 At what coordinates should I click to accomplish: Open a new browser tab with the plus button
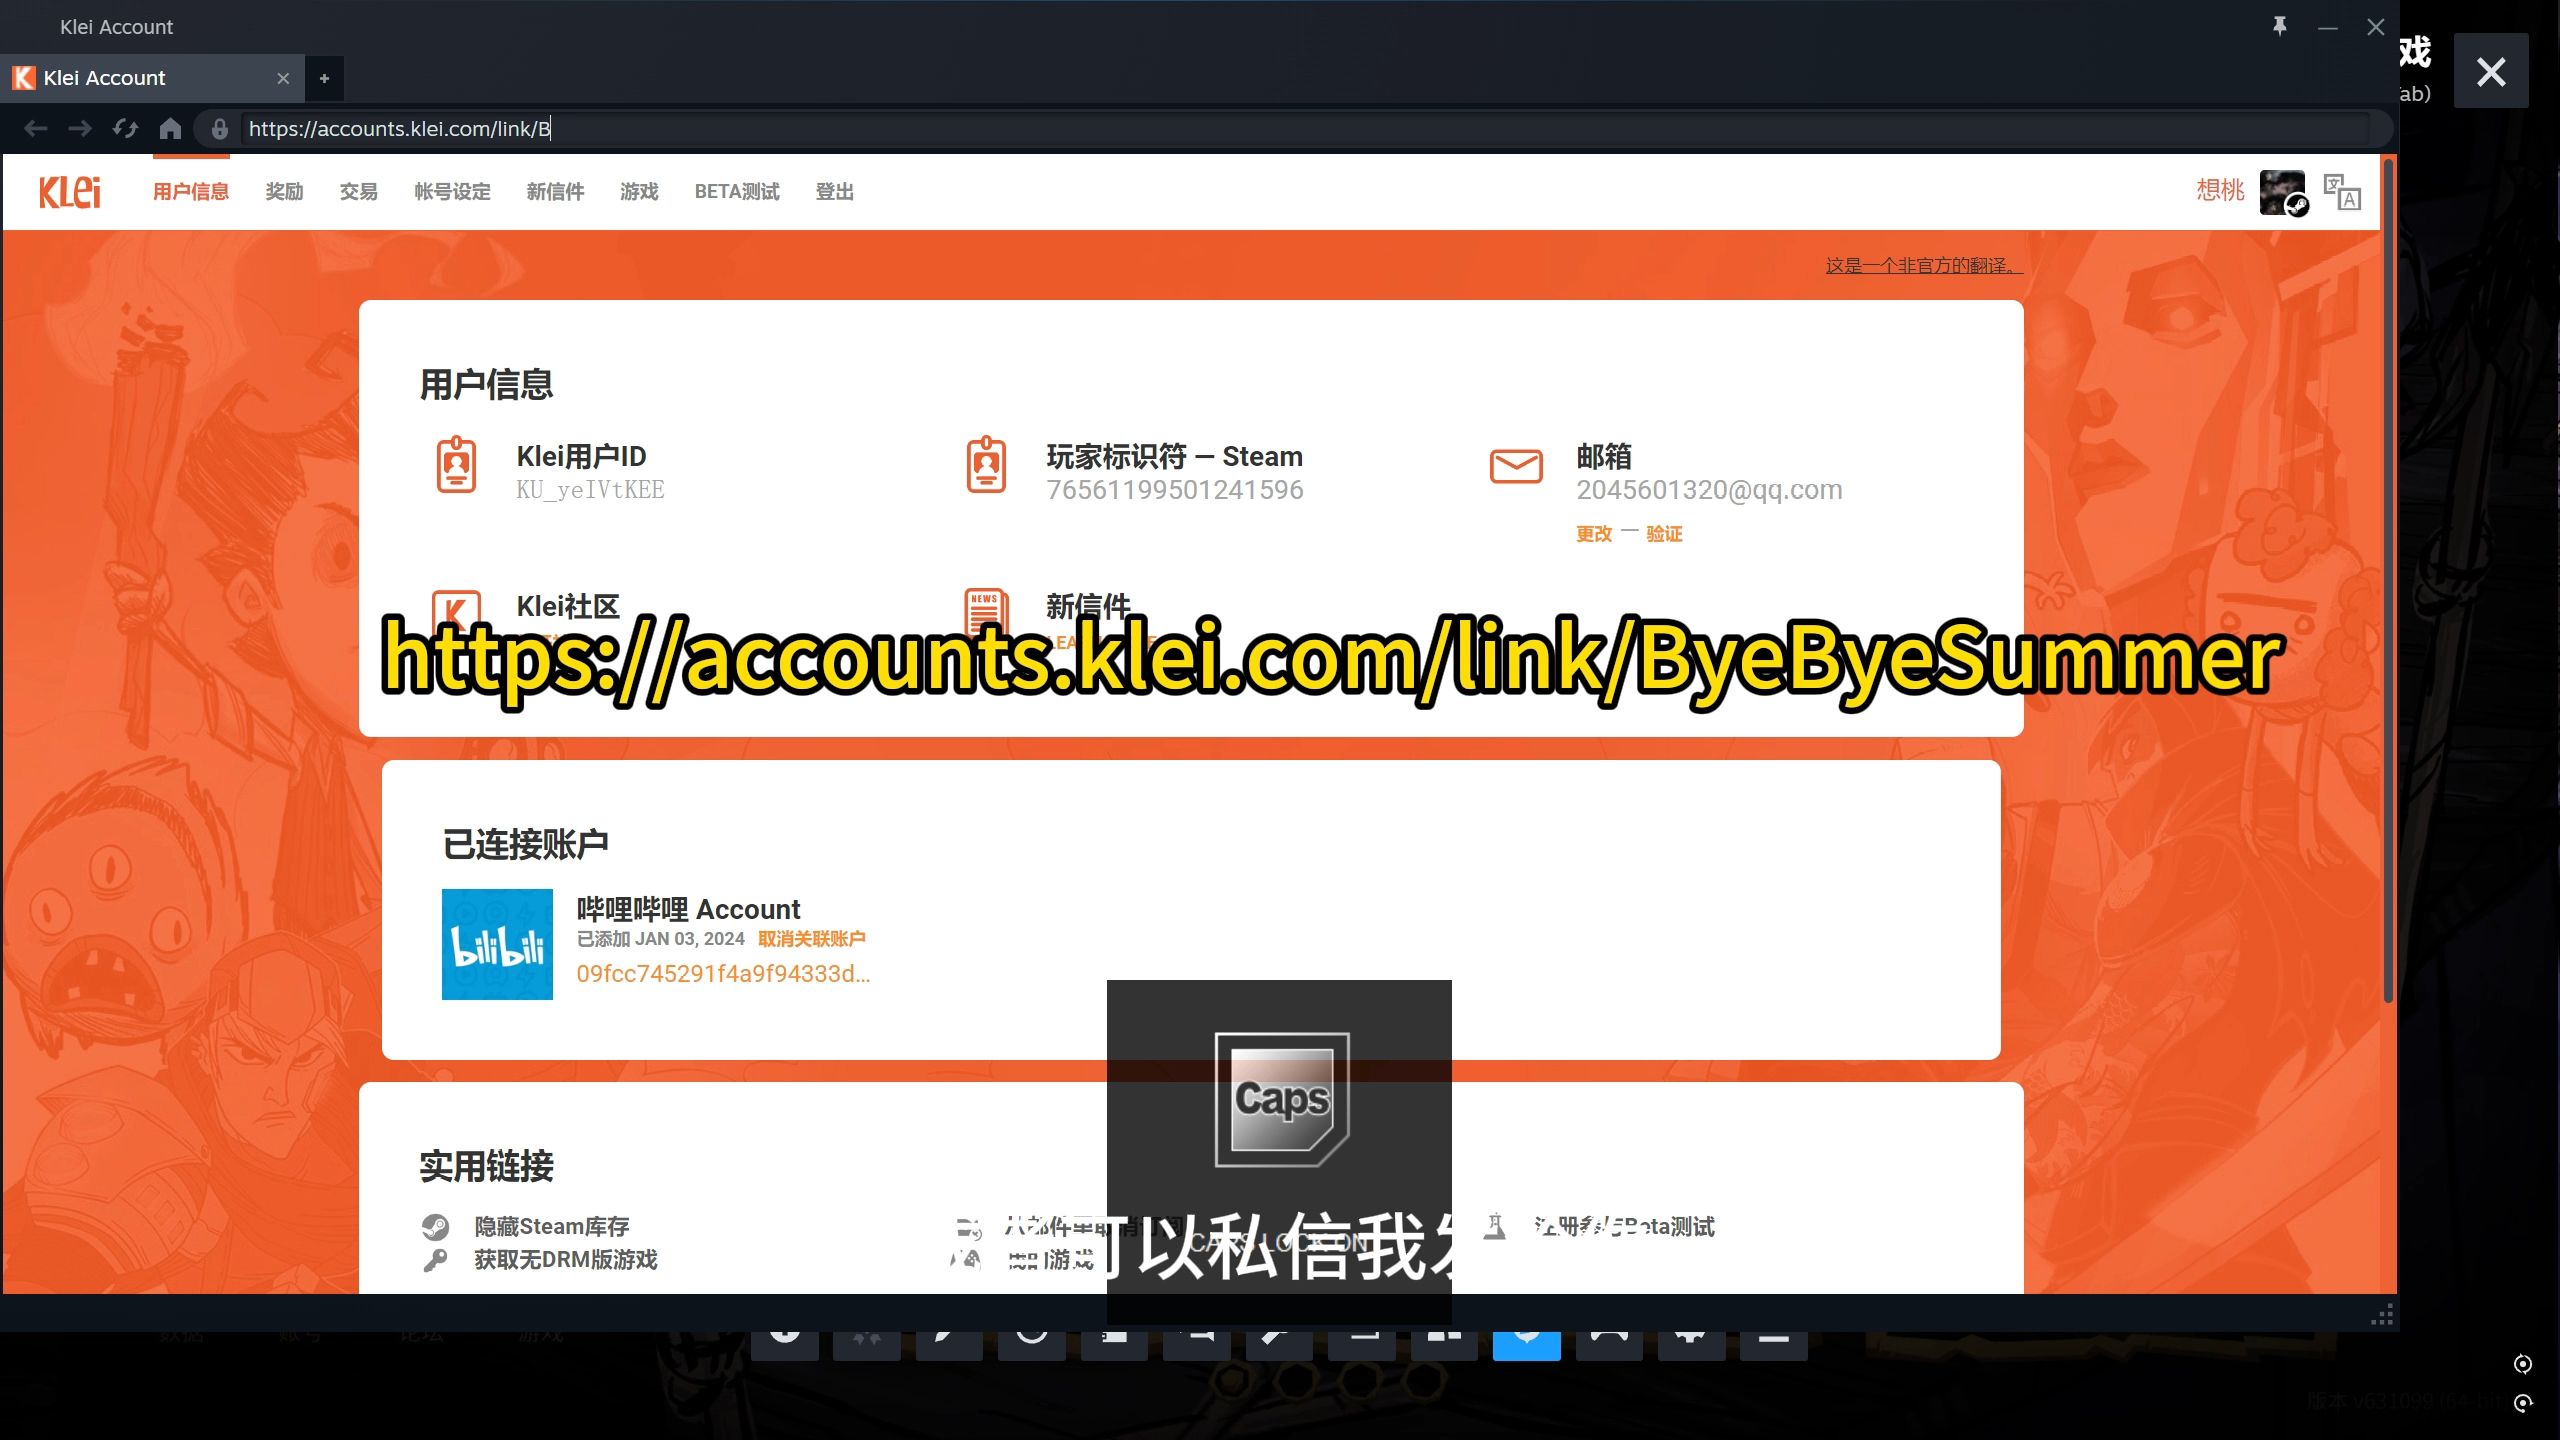point(324,78)
